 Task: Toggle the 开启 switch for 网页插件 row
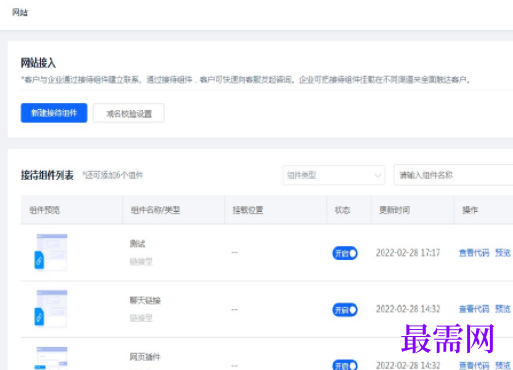coord(345,365)
